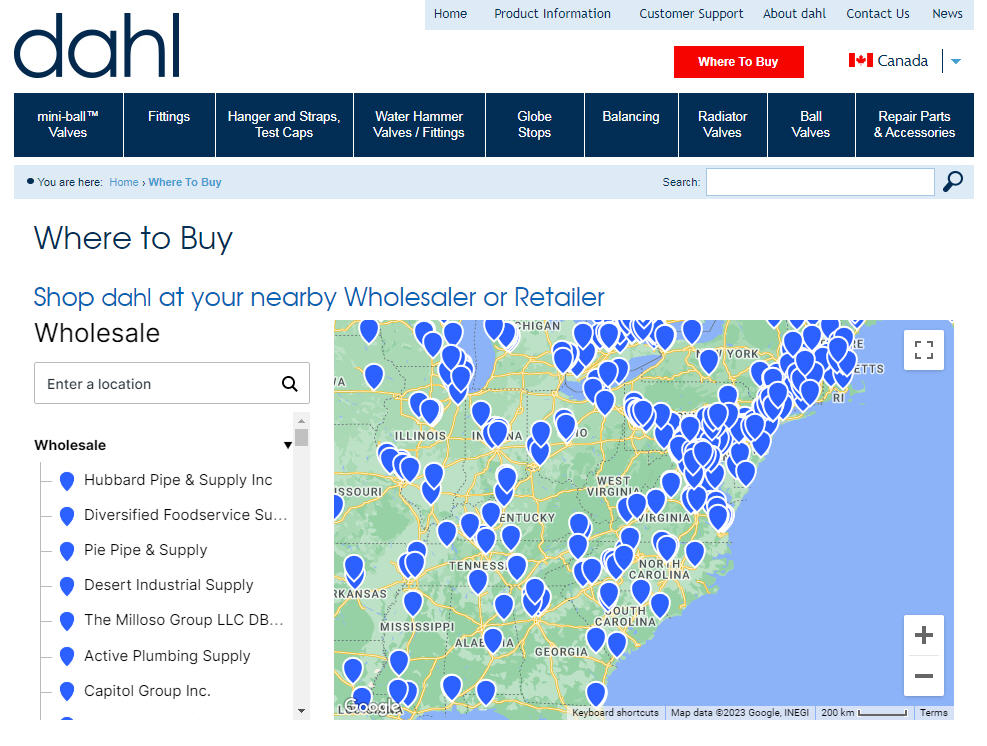Click scrollbar down arrow in wholesaler list
The image size is (987, 746).
tap(302, 711)
